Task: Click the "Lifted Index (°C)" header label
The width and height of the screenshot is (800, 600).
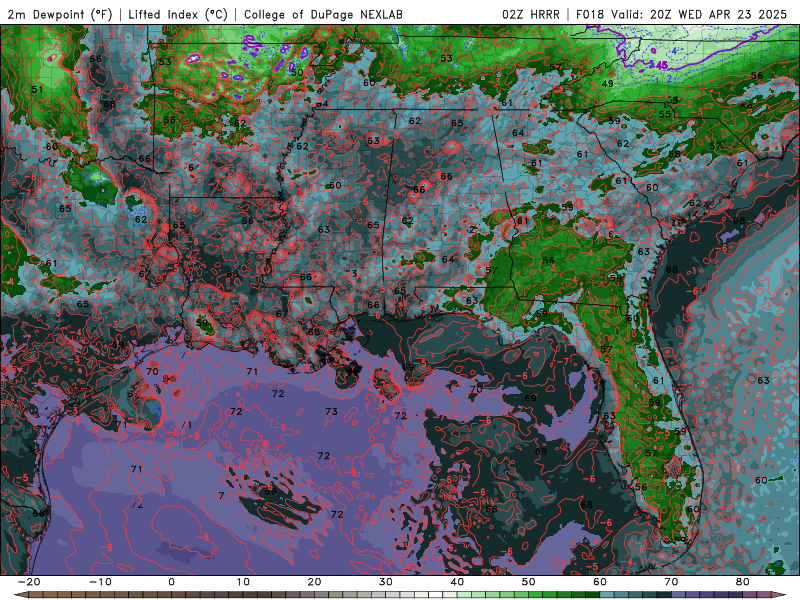Action: (x=178, y=15)
